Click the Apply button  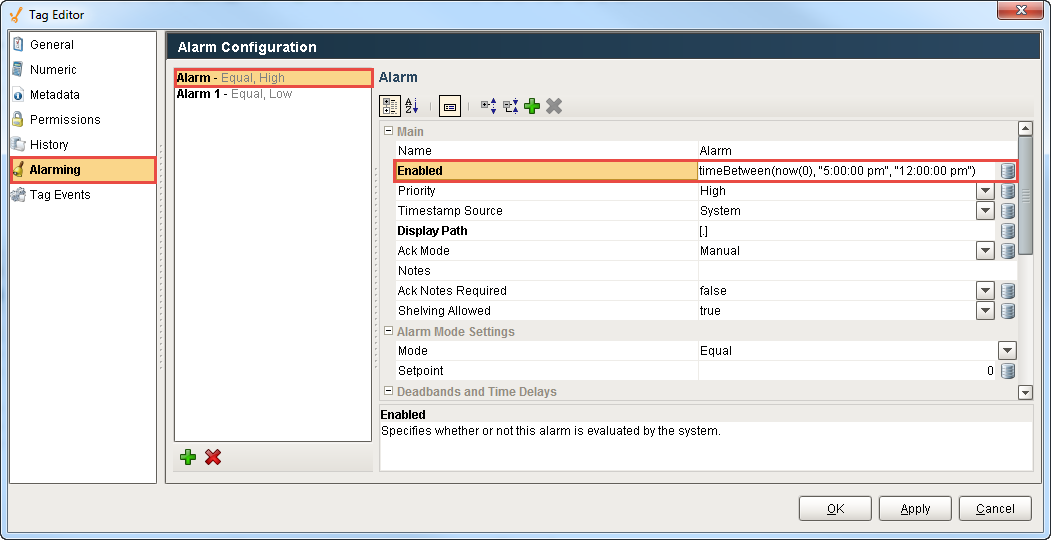tap(915, 509)
